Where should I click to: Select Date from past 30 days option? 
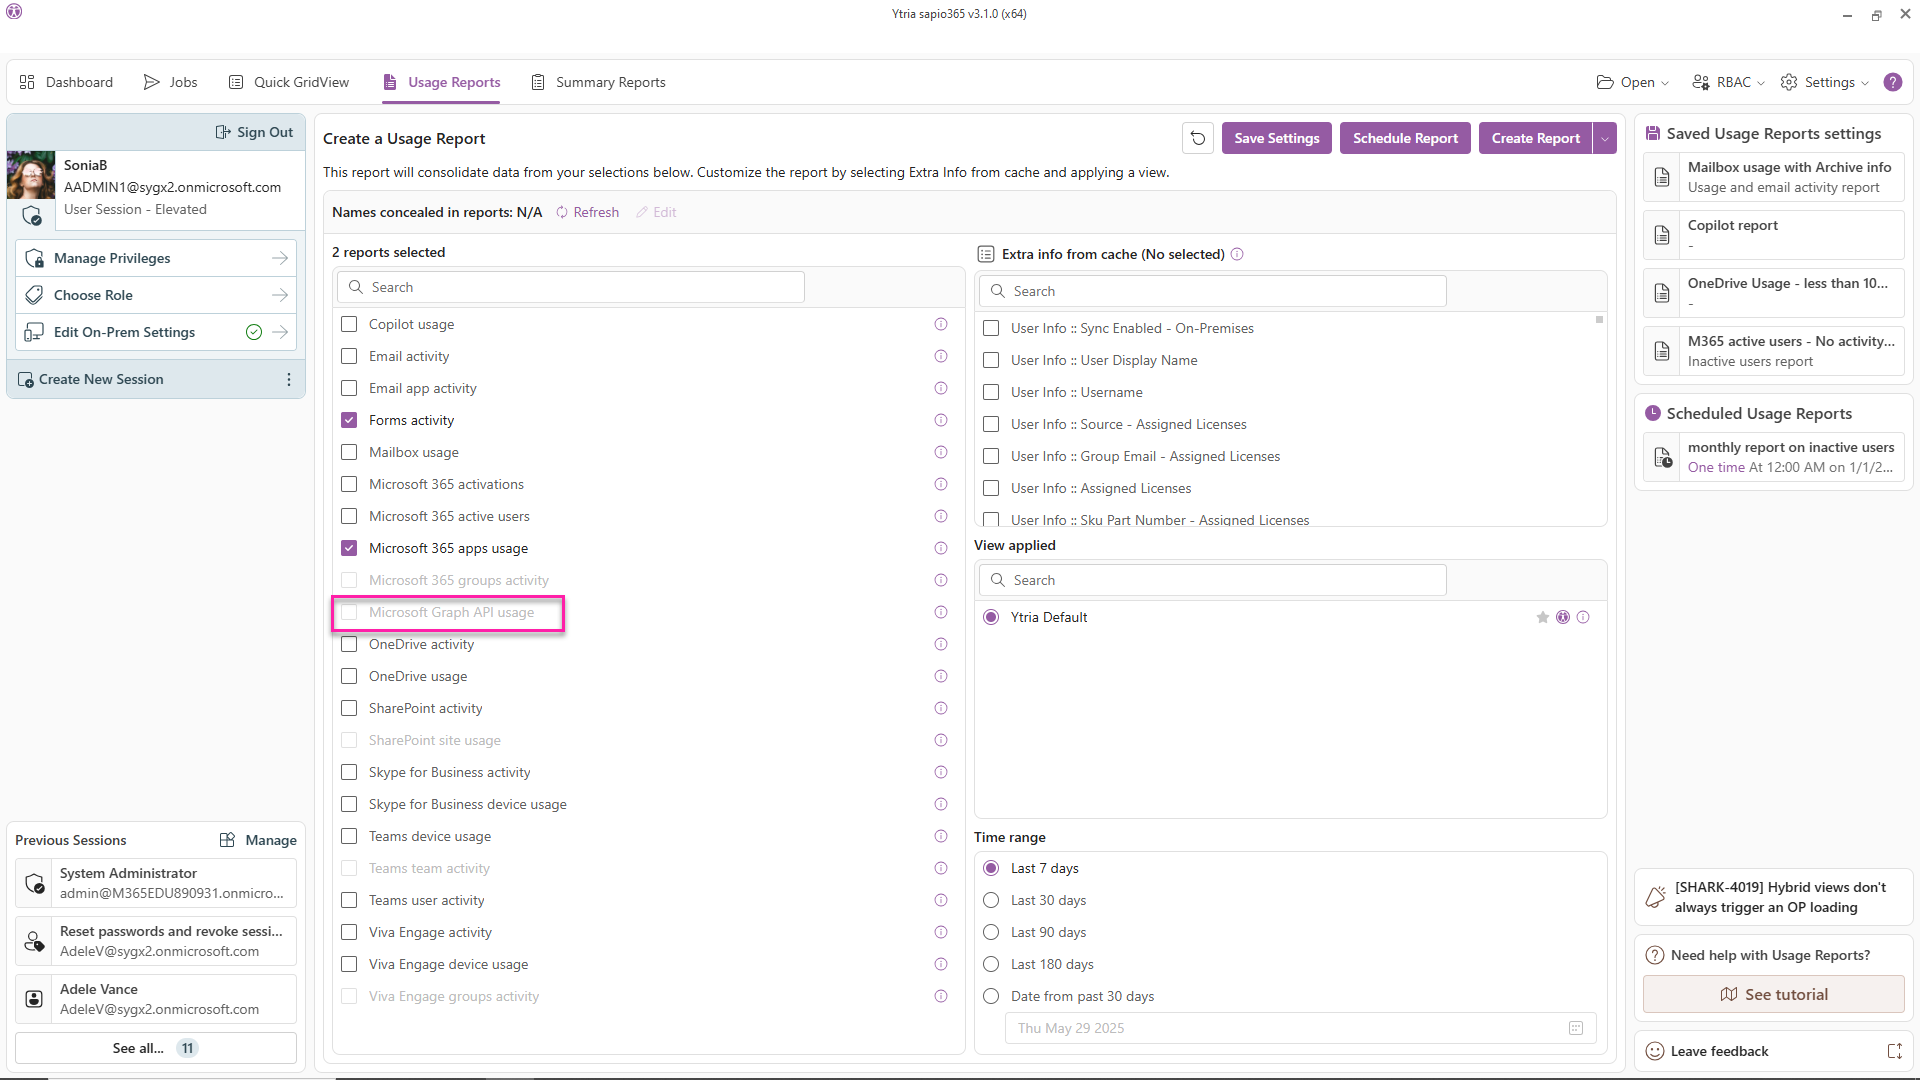tap(991, 996)
